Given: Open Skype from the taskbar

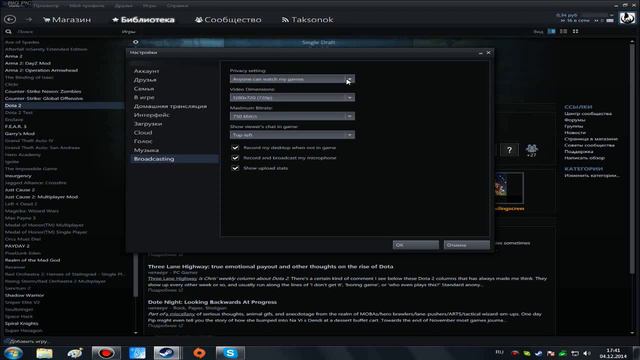Looking at the screenshot, I should click(x=230, y=353).
